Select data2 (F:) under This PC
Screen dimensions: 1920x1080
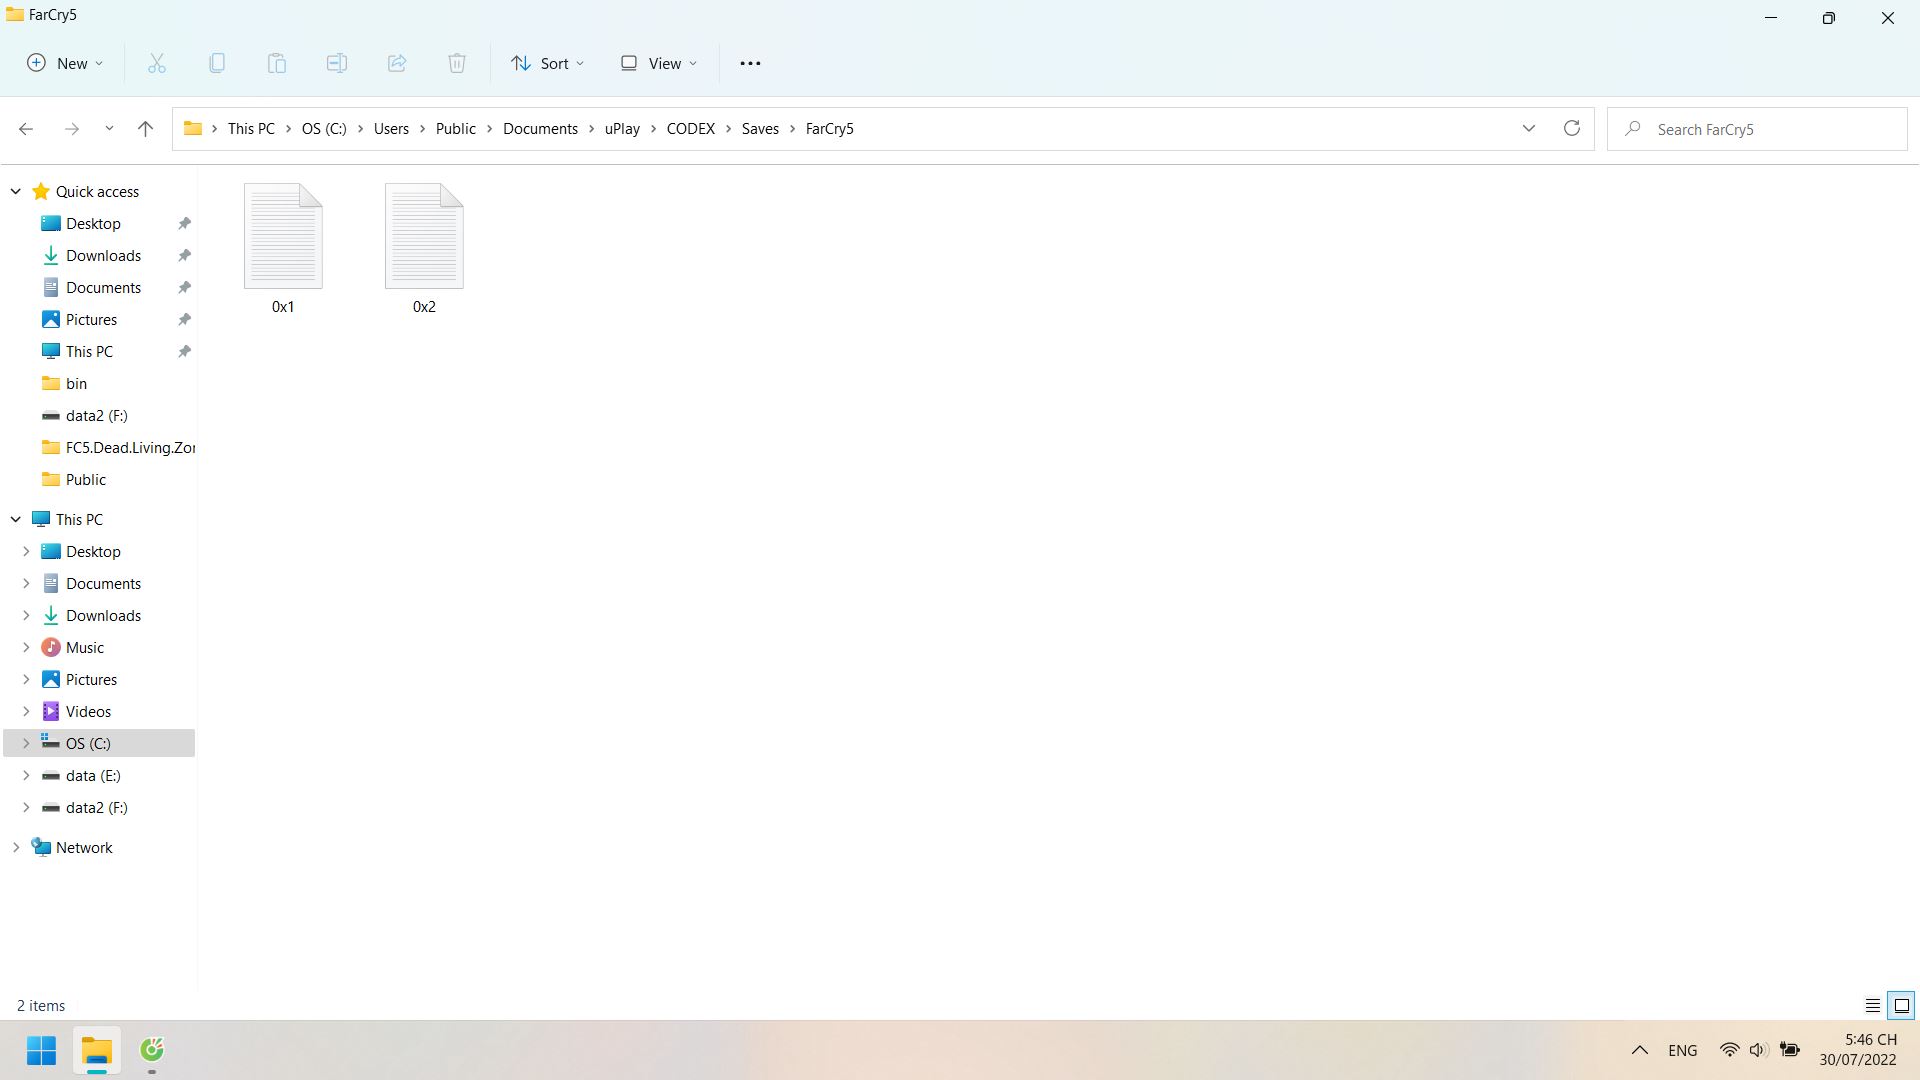pos(99,808)
